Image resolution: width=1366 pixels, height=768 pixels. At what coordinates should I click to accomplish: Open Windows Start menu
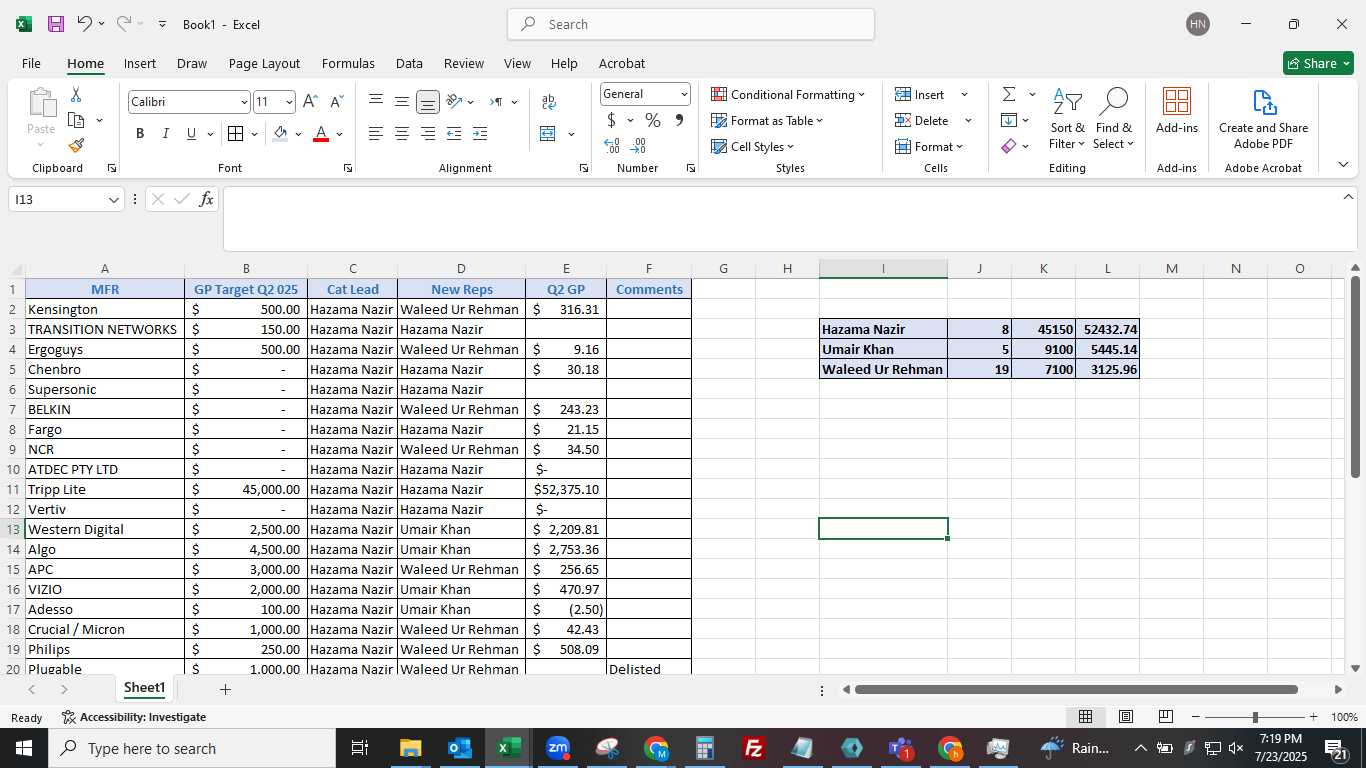[x=23, y=748]
